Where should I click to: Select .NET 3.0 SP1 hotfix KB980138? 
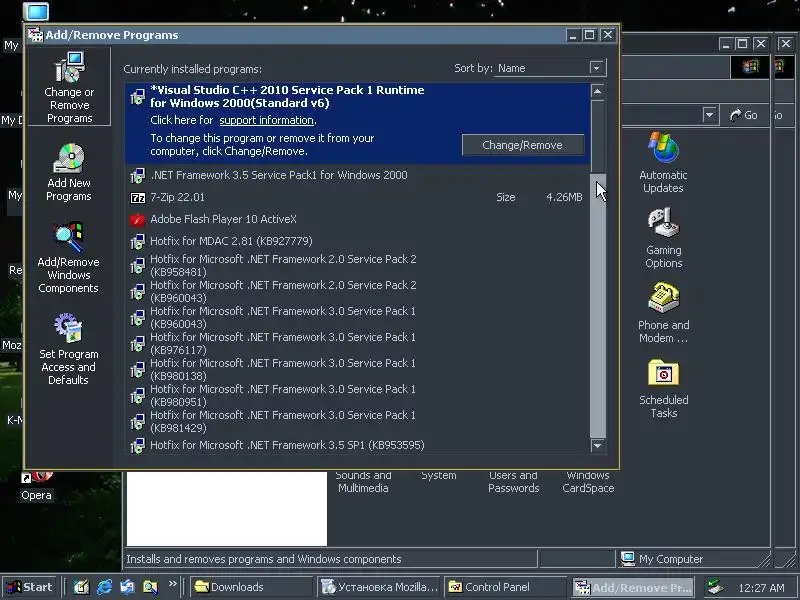click(357, 369)
